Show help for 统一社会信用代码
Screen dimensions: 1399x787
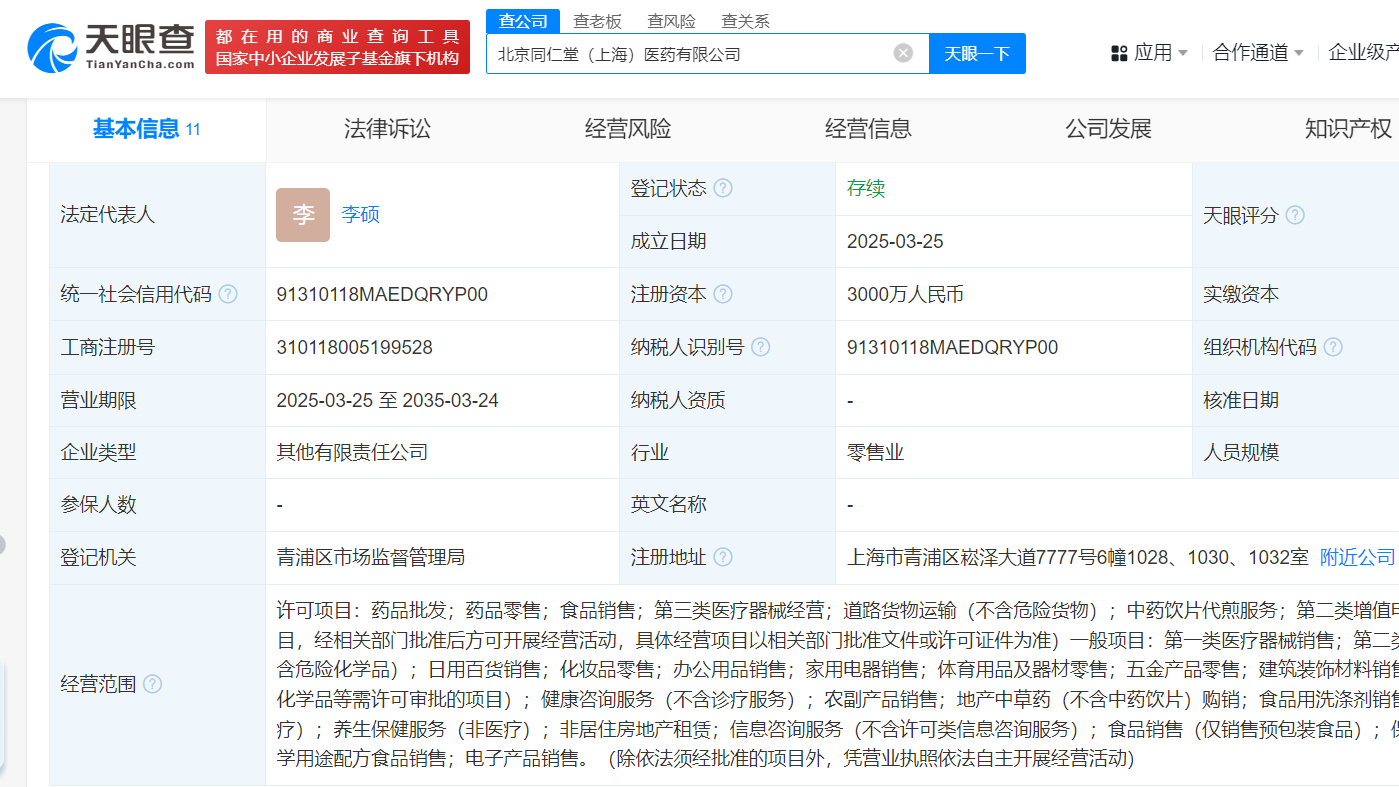[228, 294]
